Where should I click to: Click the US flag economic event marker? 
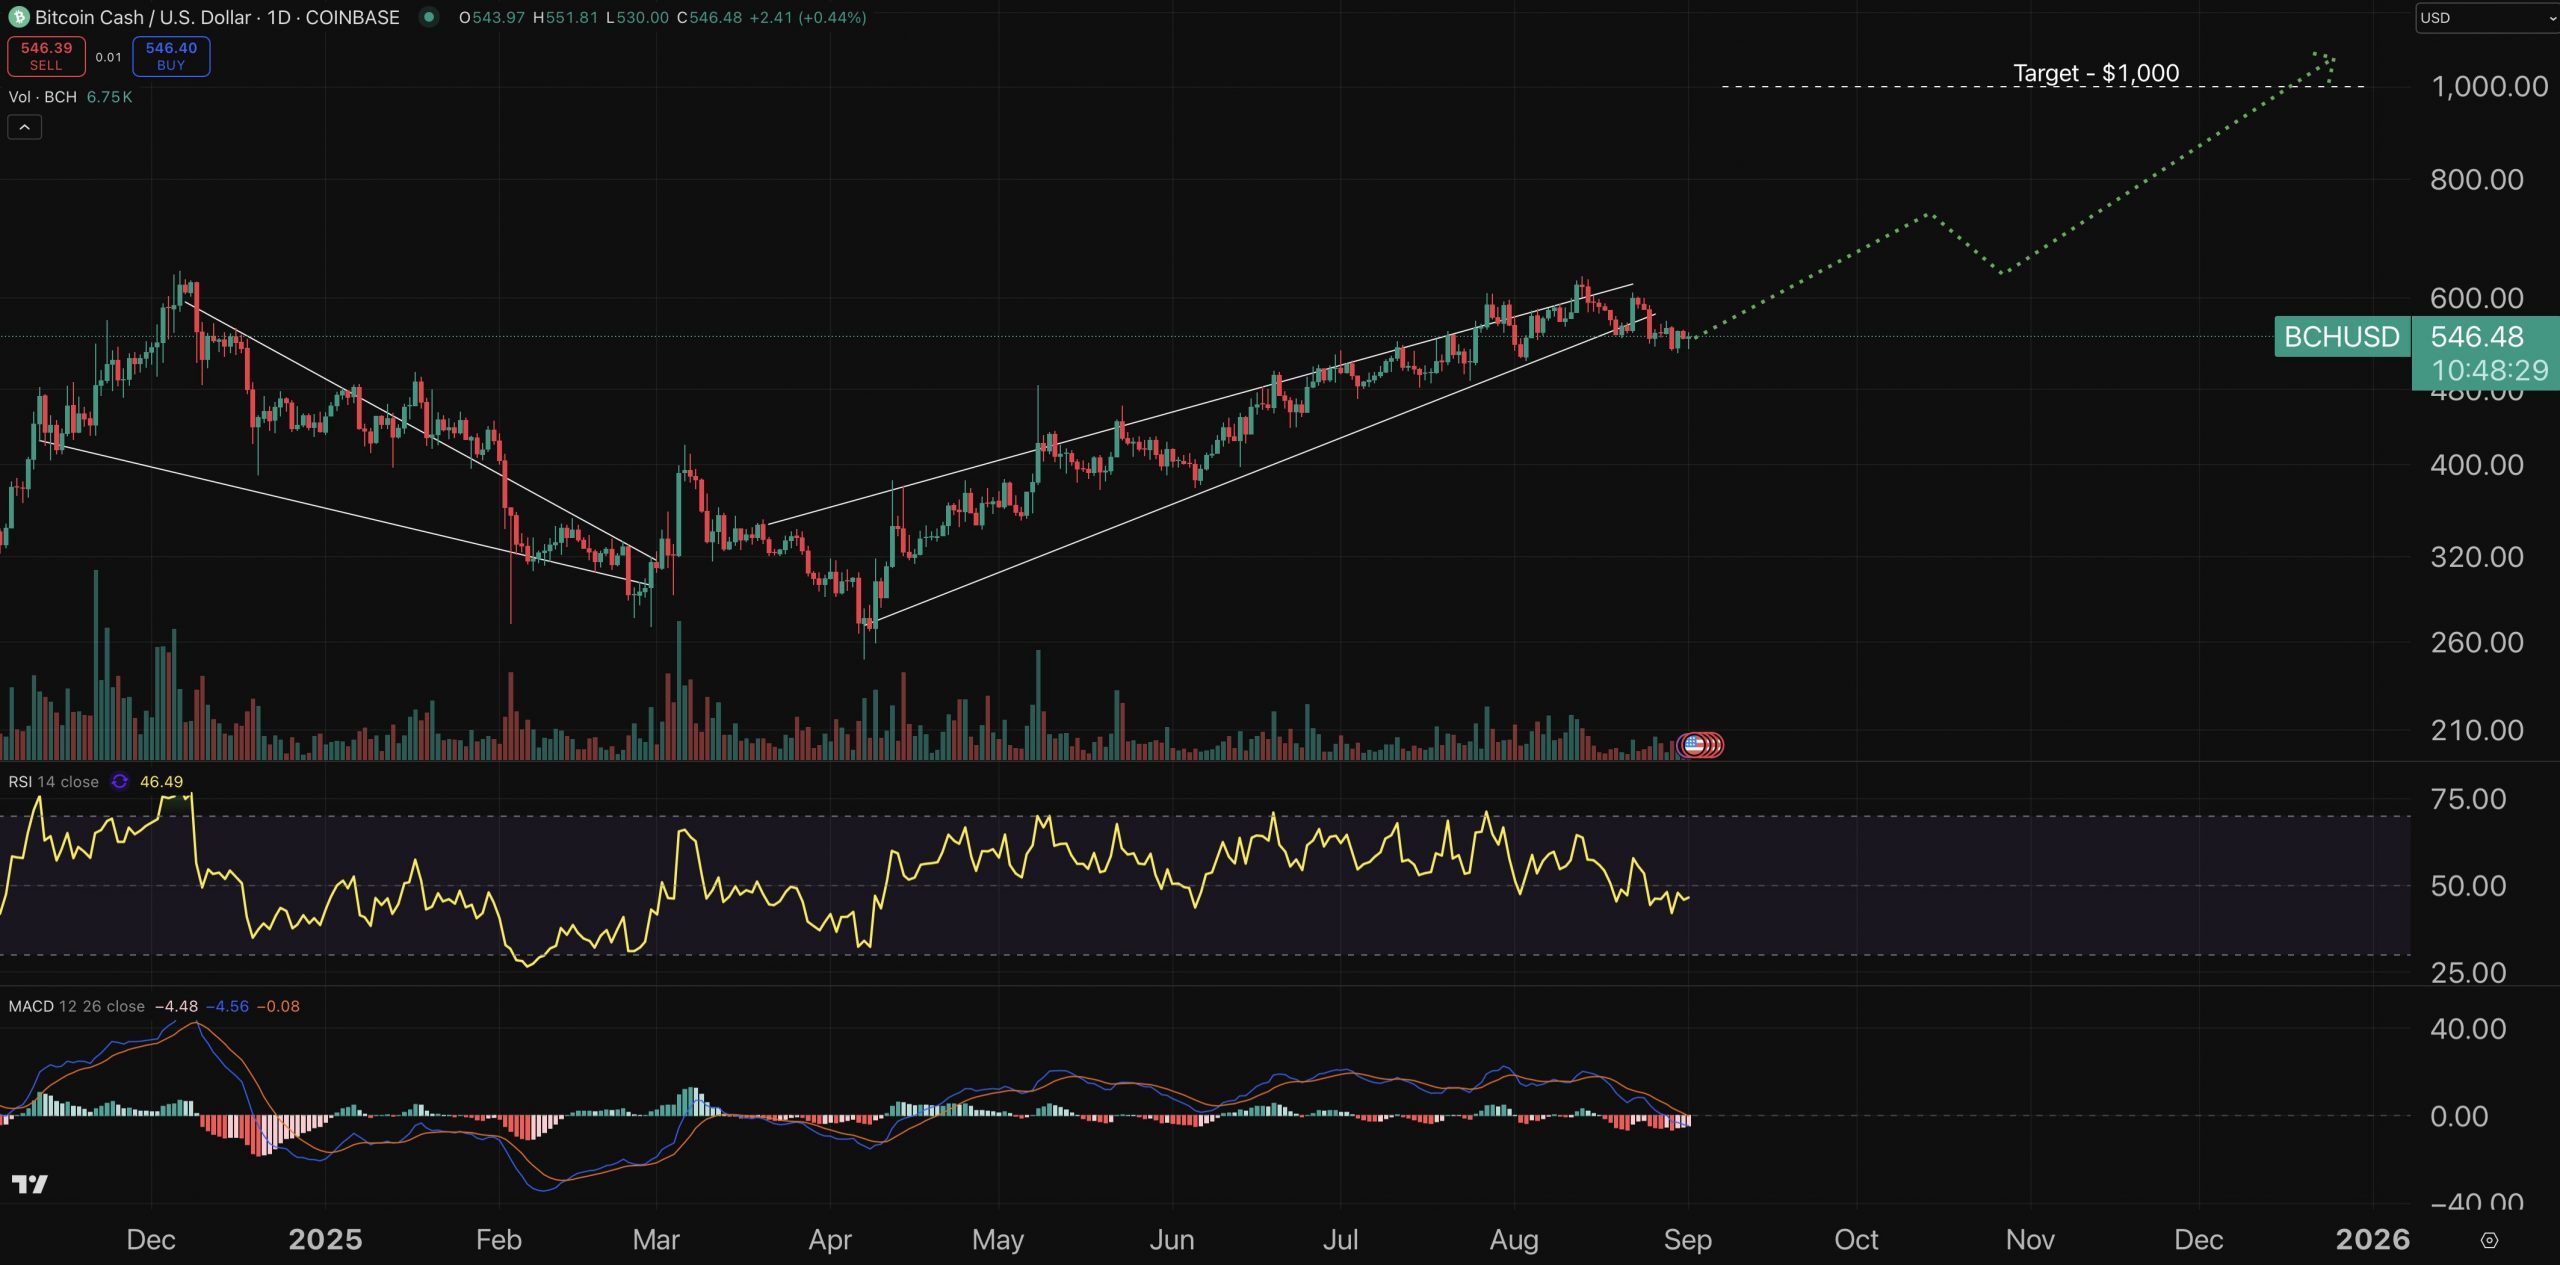click(1694, 744)
